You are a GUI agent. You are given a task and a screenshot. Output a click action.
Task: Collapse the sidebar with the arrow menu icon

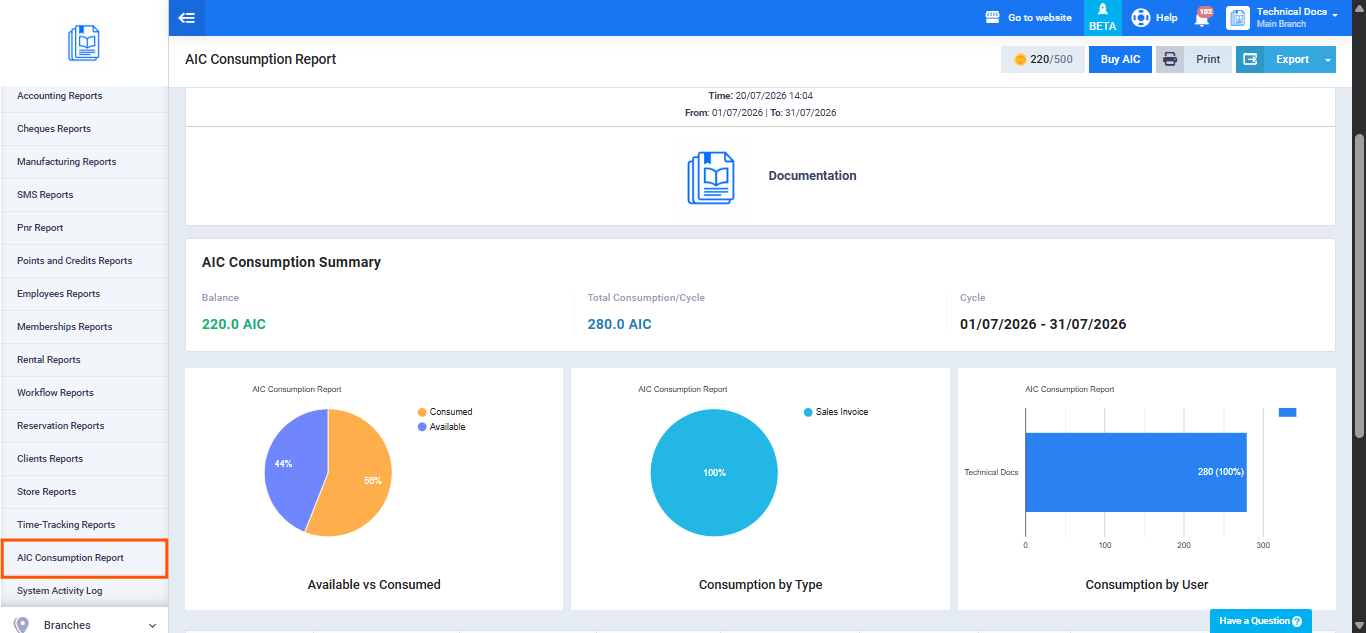pos(186,17)
